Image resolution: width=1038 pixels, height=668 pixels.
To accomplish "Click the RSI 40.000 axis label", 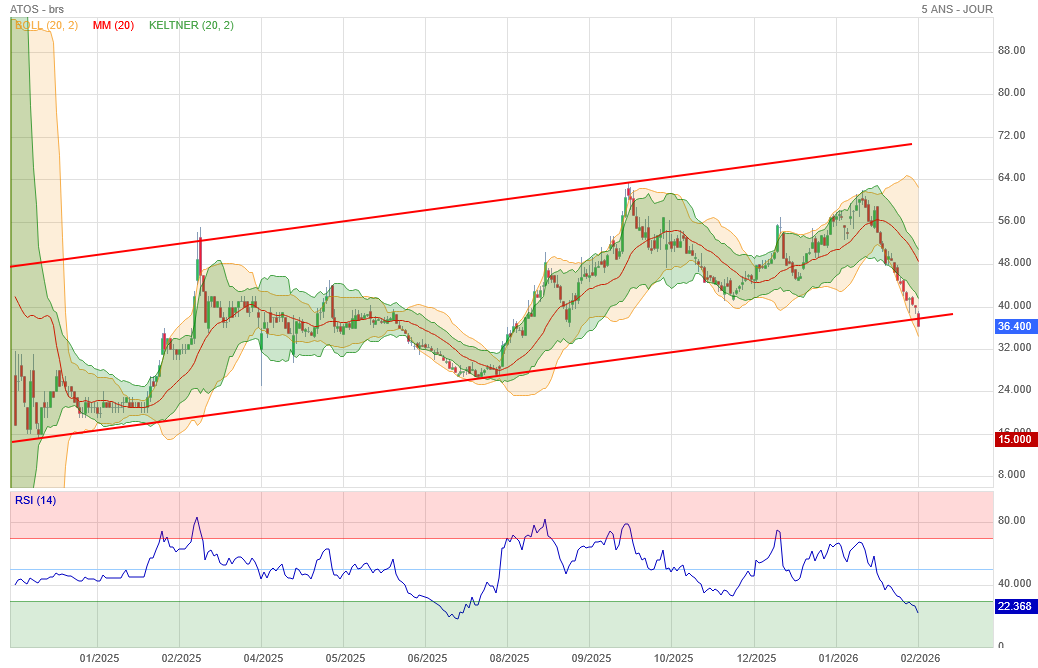I will 1014,584.
